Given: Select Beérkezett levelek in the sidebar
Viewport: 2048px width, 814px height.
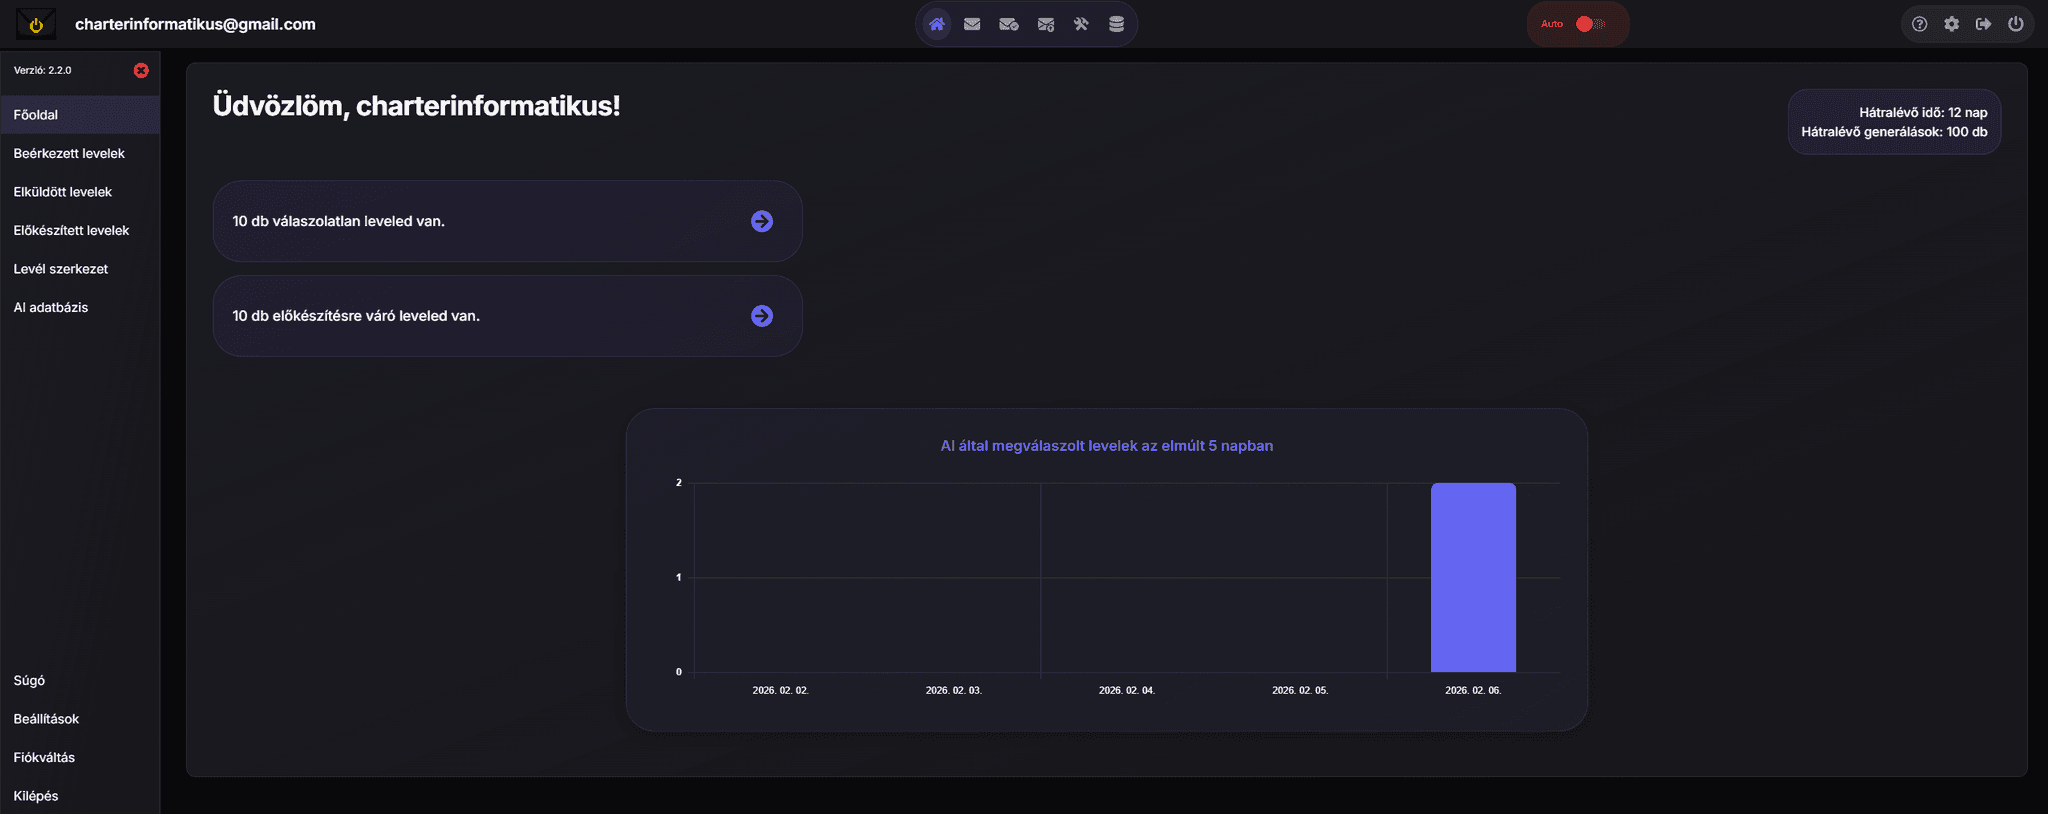Looking at the screenshot, I should pos(69,153).
